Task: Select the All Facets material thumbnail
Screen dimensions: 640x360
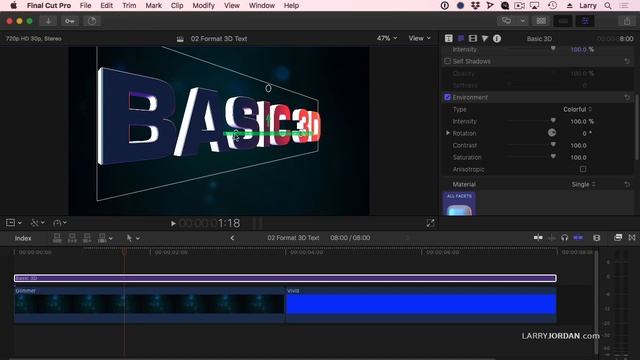Action: [459, 204]
